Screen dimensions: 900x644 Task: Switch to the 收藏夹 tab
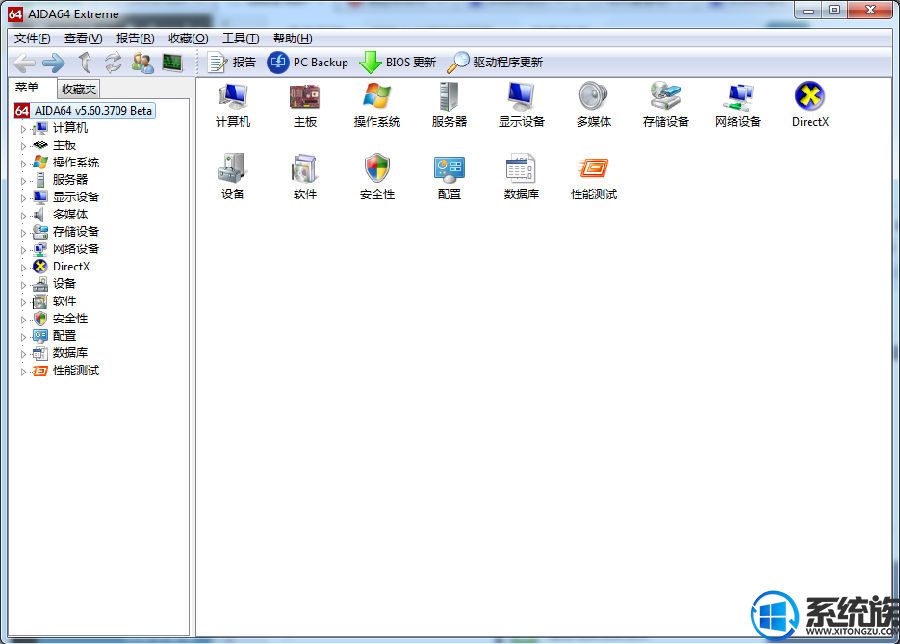coord(79,89)
